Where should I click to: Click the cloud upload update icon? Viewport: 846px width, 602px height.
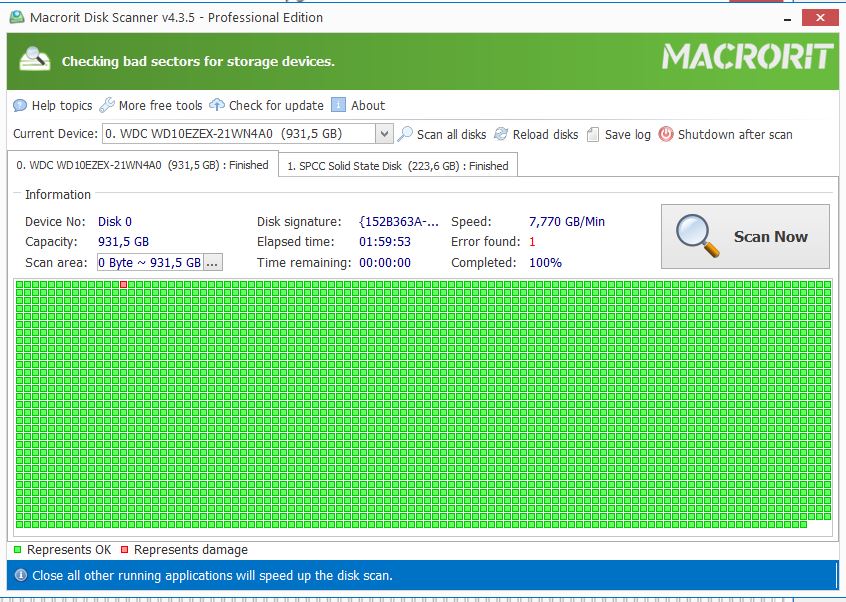pyautogui.click(x=217, y=105)
